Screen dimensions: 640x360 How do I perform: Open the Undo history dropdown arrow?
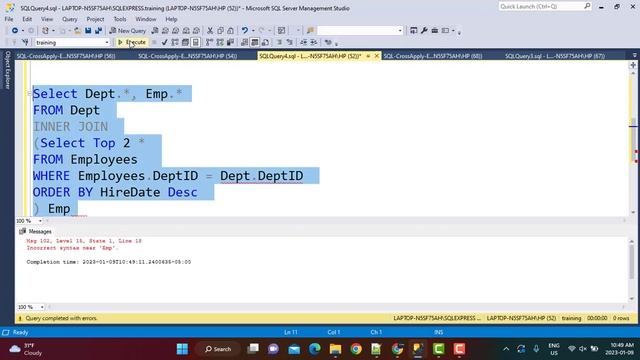pyautogui.click(x=253, y=31)
